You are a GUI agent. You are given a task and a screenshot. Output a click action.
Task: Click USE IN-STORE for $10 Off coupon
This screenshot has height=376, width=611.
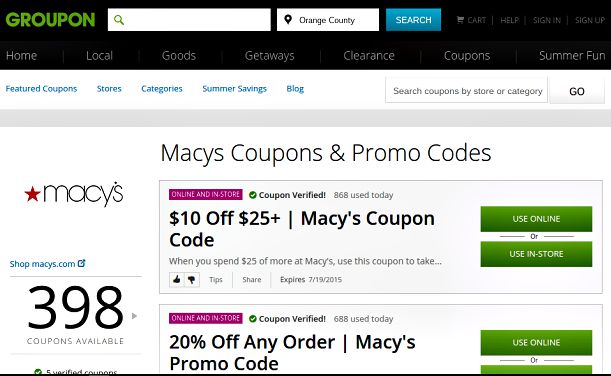point(536,254)
